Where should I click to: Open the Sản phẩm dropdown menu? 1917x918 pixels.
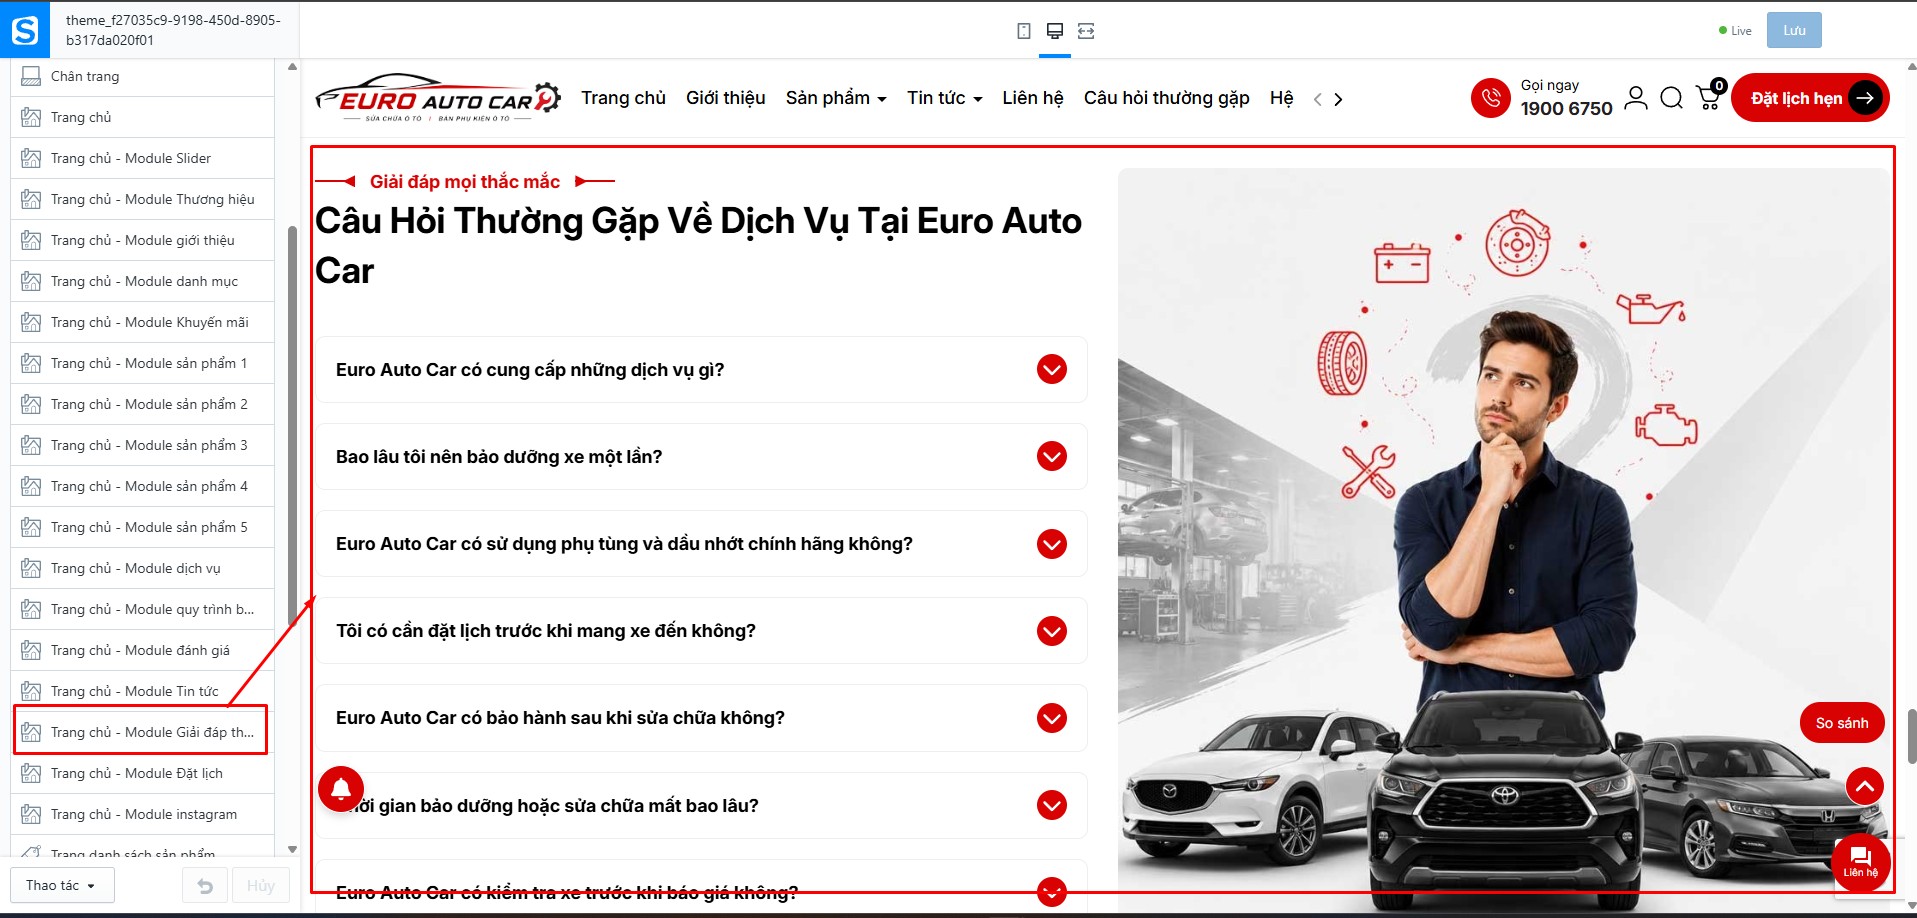tap(836, 98)
